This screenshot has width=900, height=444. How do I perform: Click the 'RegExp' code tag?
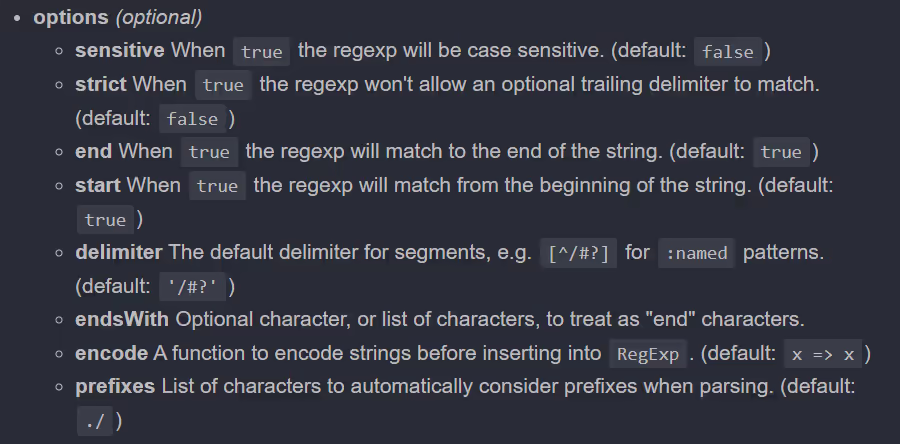coord(648,354)
